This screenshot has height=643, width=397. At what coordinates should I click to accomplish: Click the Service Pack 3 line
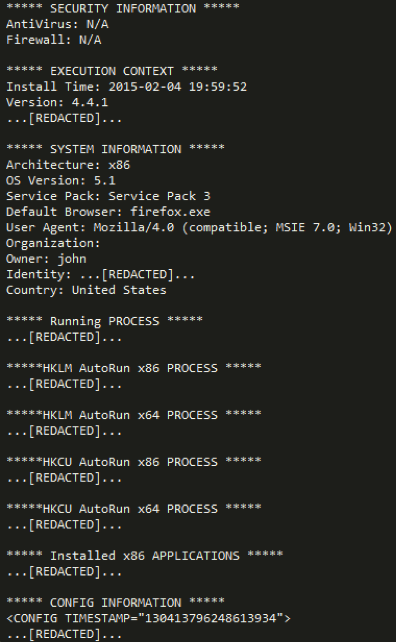pyautogui.click(x=108, y=196)
